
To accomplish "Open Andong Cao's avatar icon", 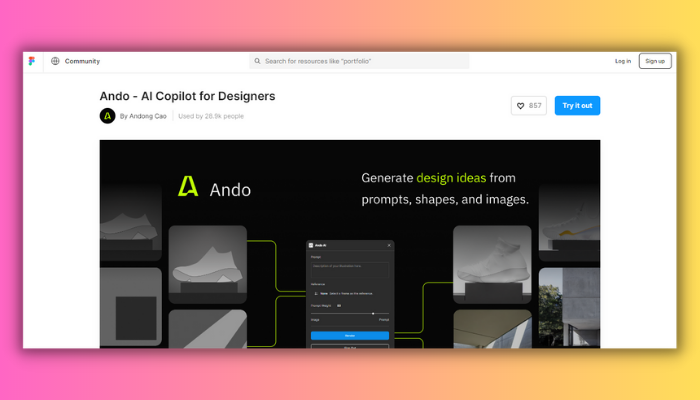I will tap(108, 116).
